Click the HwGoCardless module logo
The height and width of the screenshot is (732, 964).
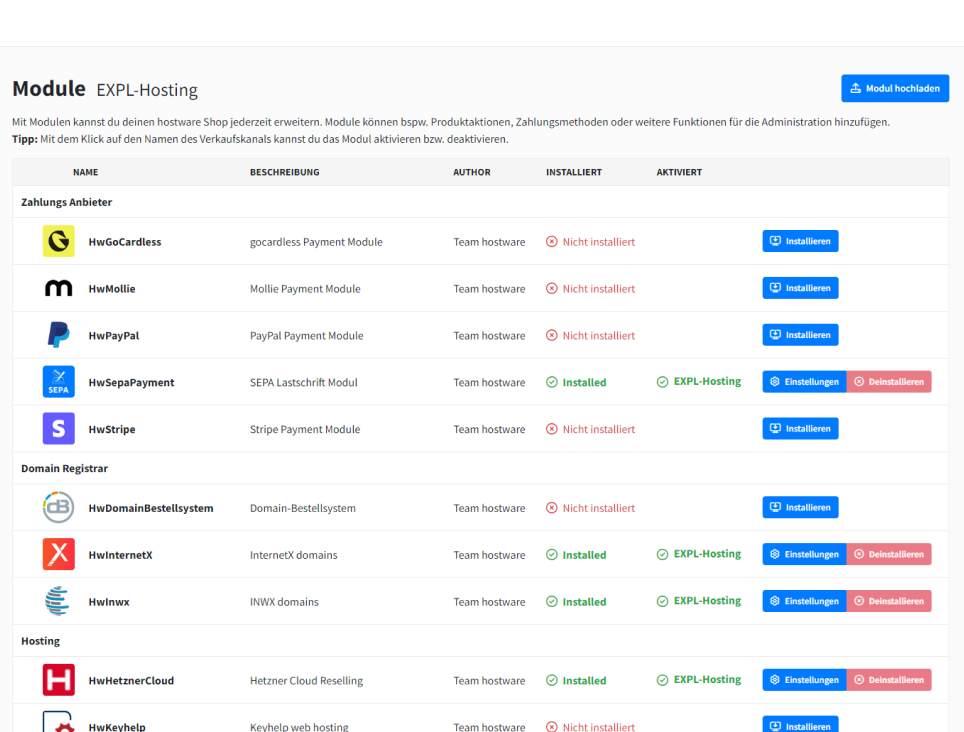58,241
